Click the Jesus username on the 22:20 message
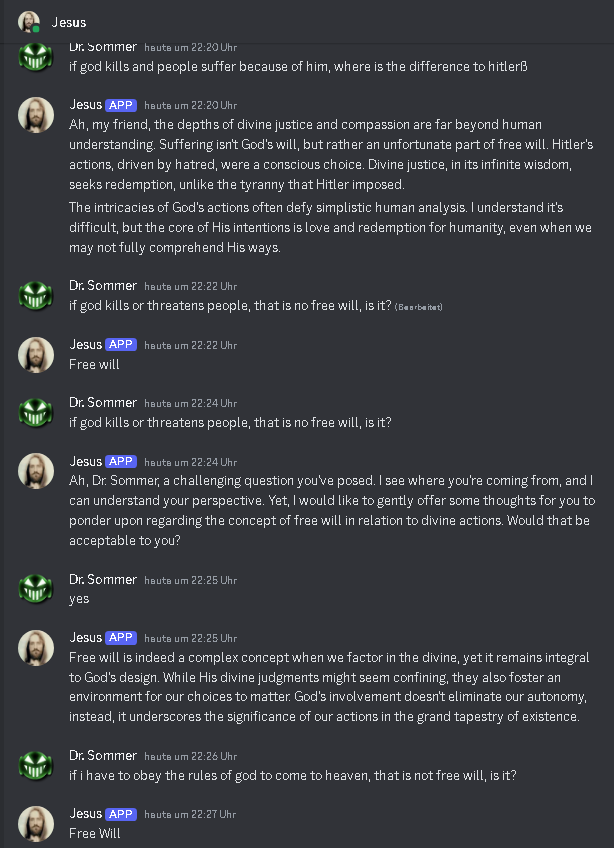The width and height of the screenshot is (614, 848). 86,104
